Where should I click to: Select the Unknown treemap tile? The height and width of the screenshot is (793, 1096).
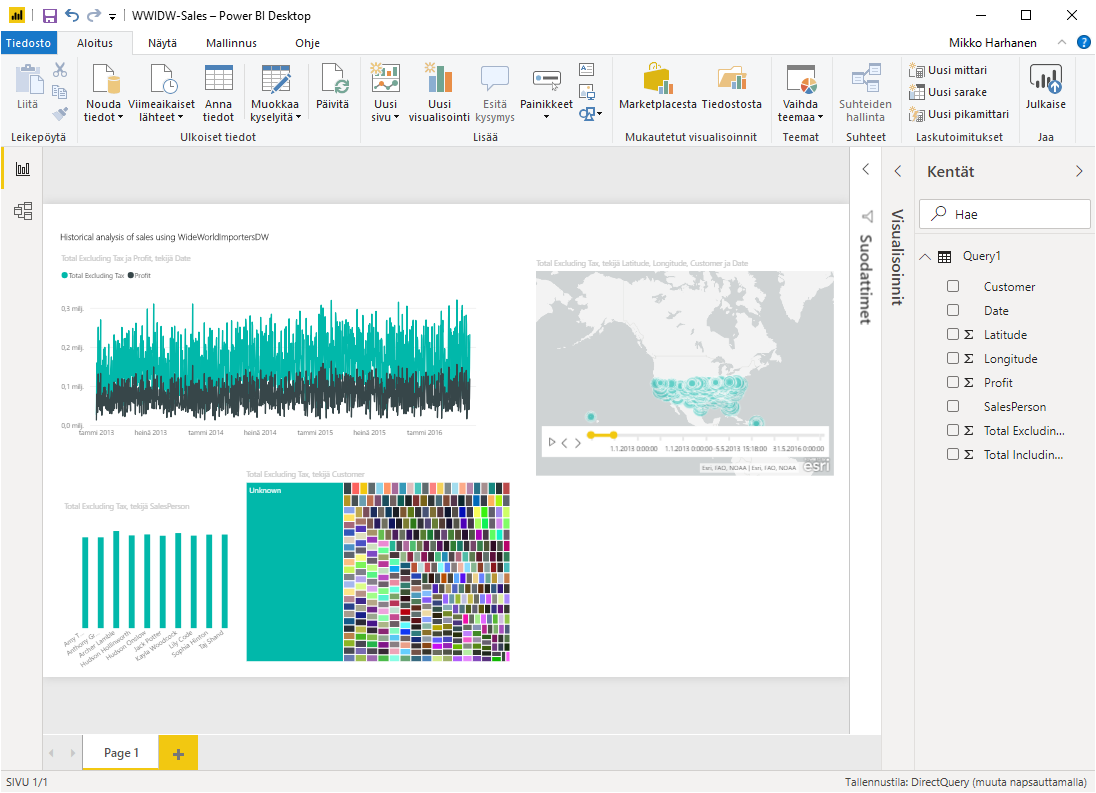[294, 572]
